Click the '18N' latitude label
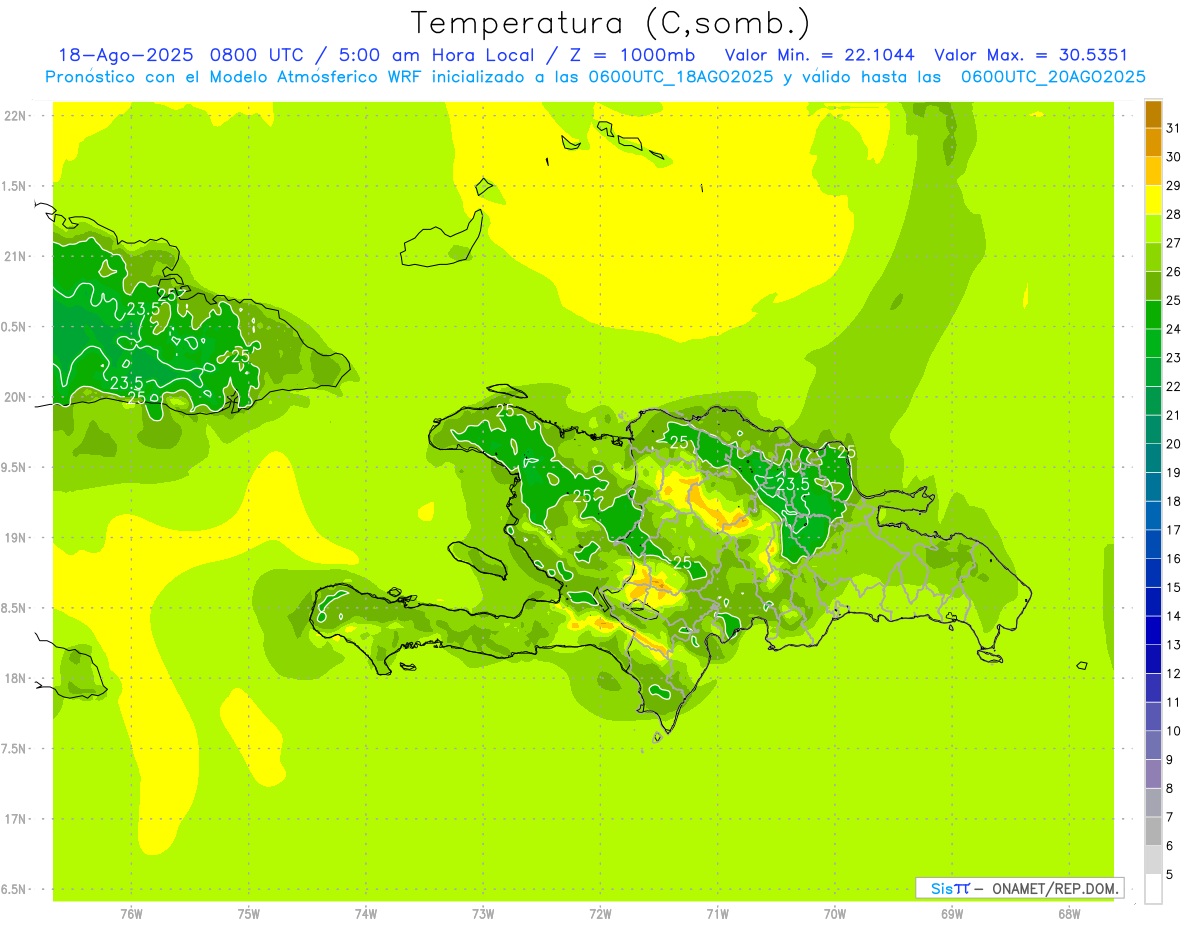The image size is (1200, 927). click(17, 679)
